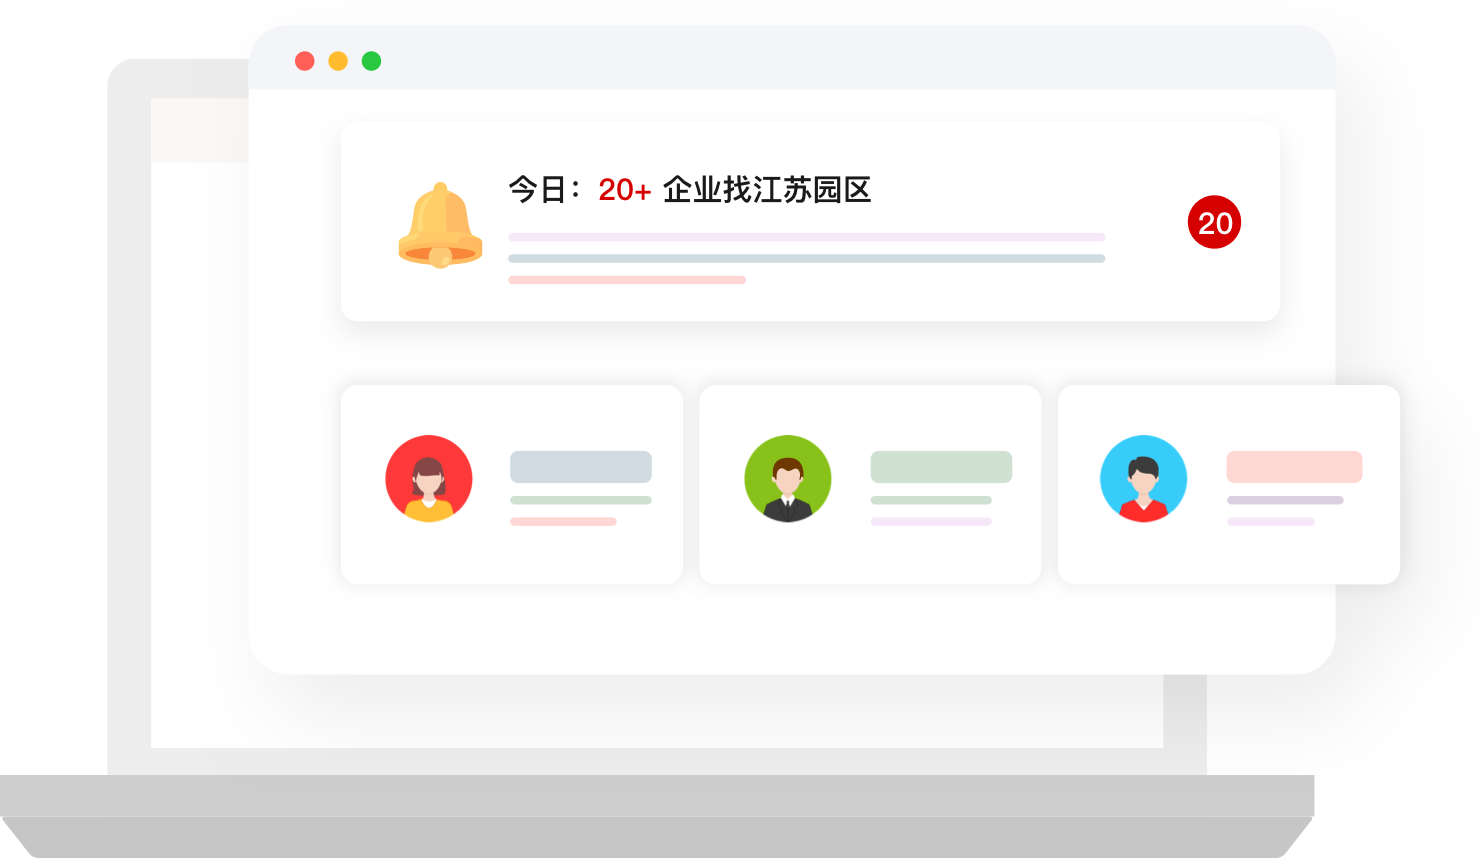The height and width of the screenshot is (860, 1480).
Task: Click the green maximize window dot
Action: [x=371, y=61]
